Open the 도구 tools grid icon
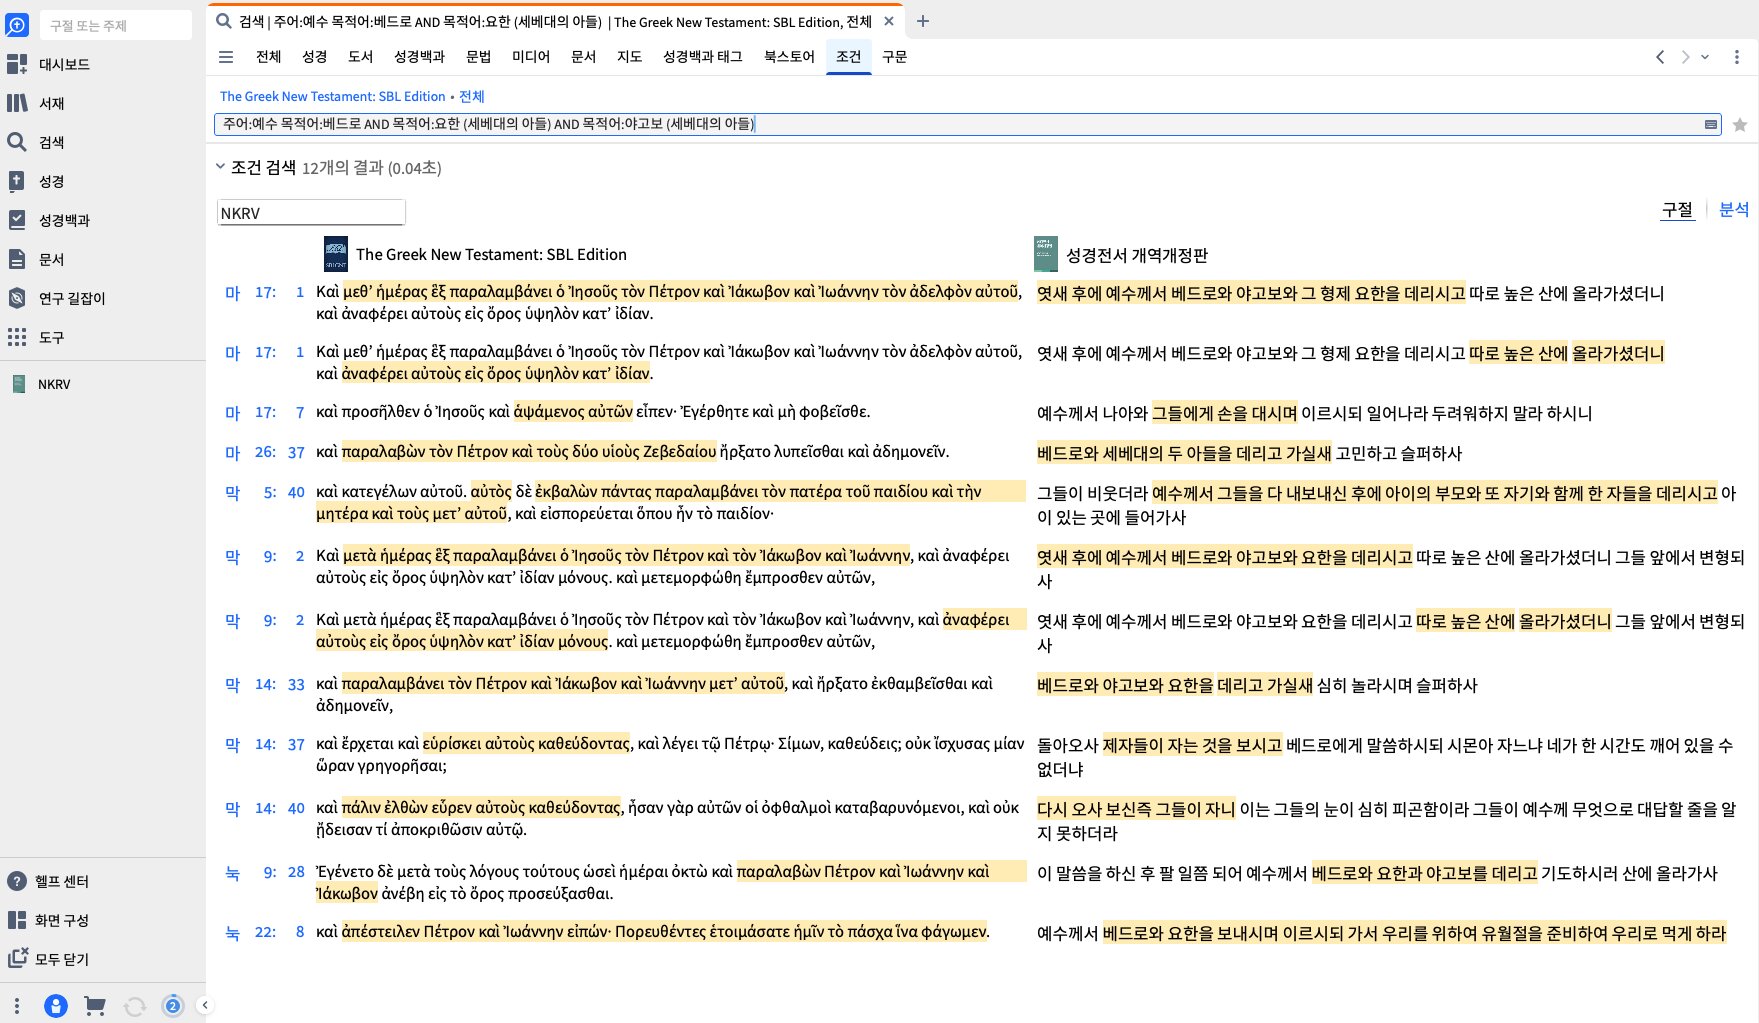 point(17,337)
